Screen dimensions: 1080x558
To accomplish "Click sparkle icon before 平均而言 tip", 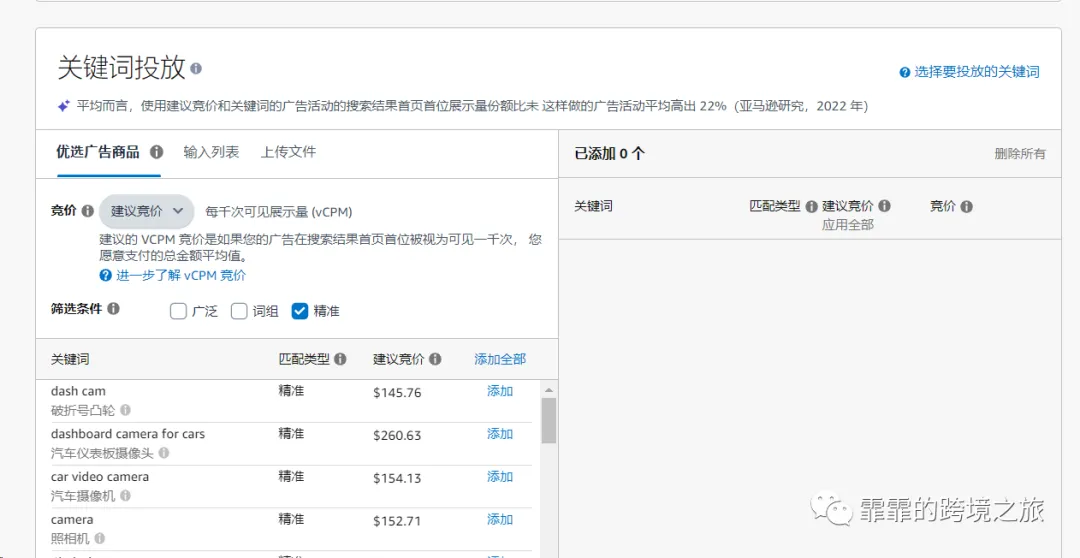I will click(63, 106).
